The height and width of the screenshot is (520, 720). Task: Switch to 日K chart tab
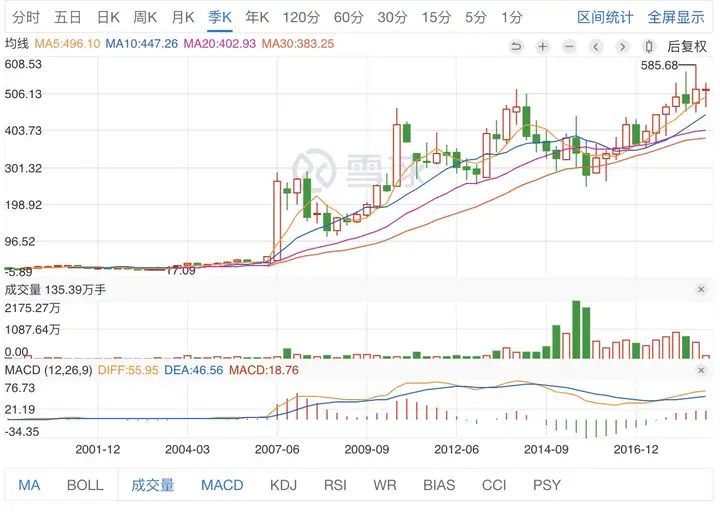tap(108, 17)
